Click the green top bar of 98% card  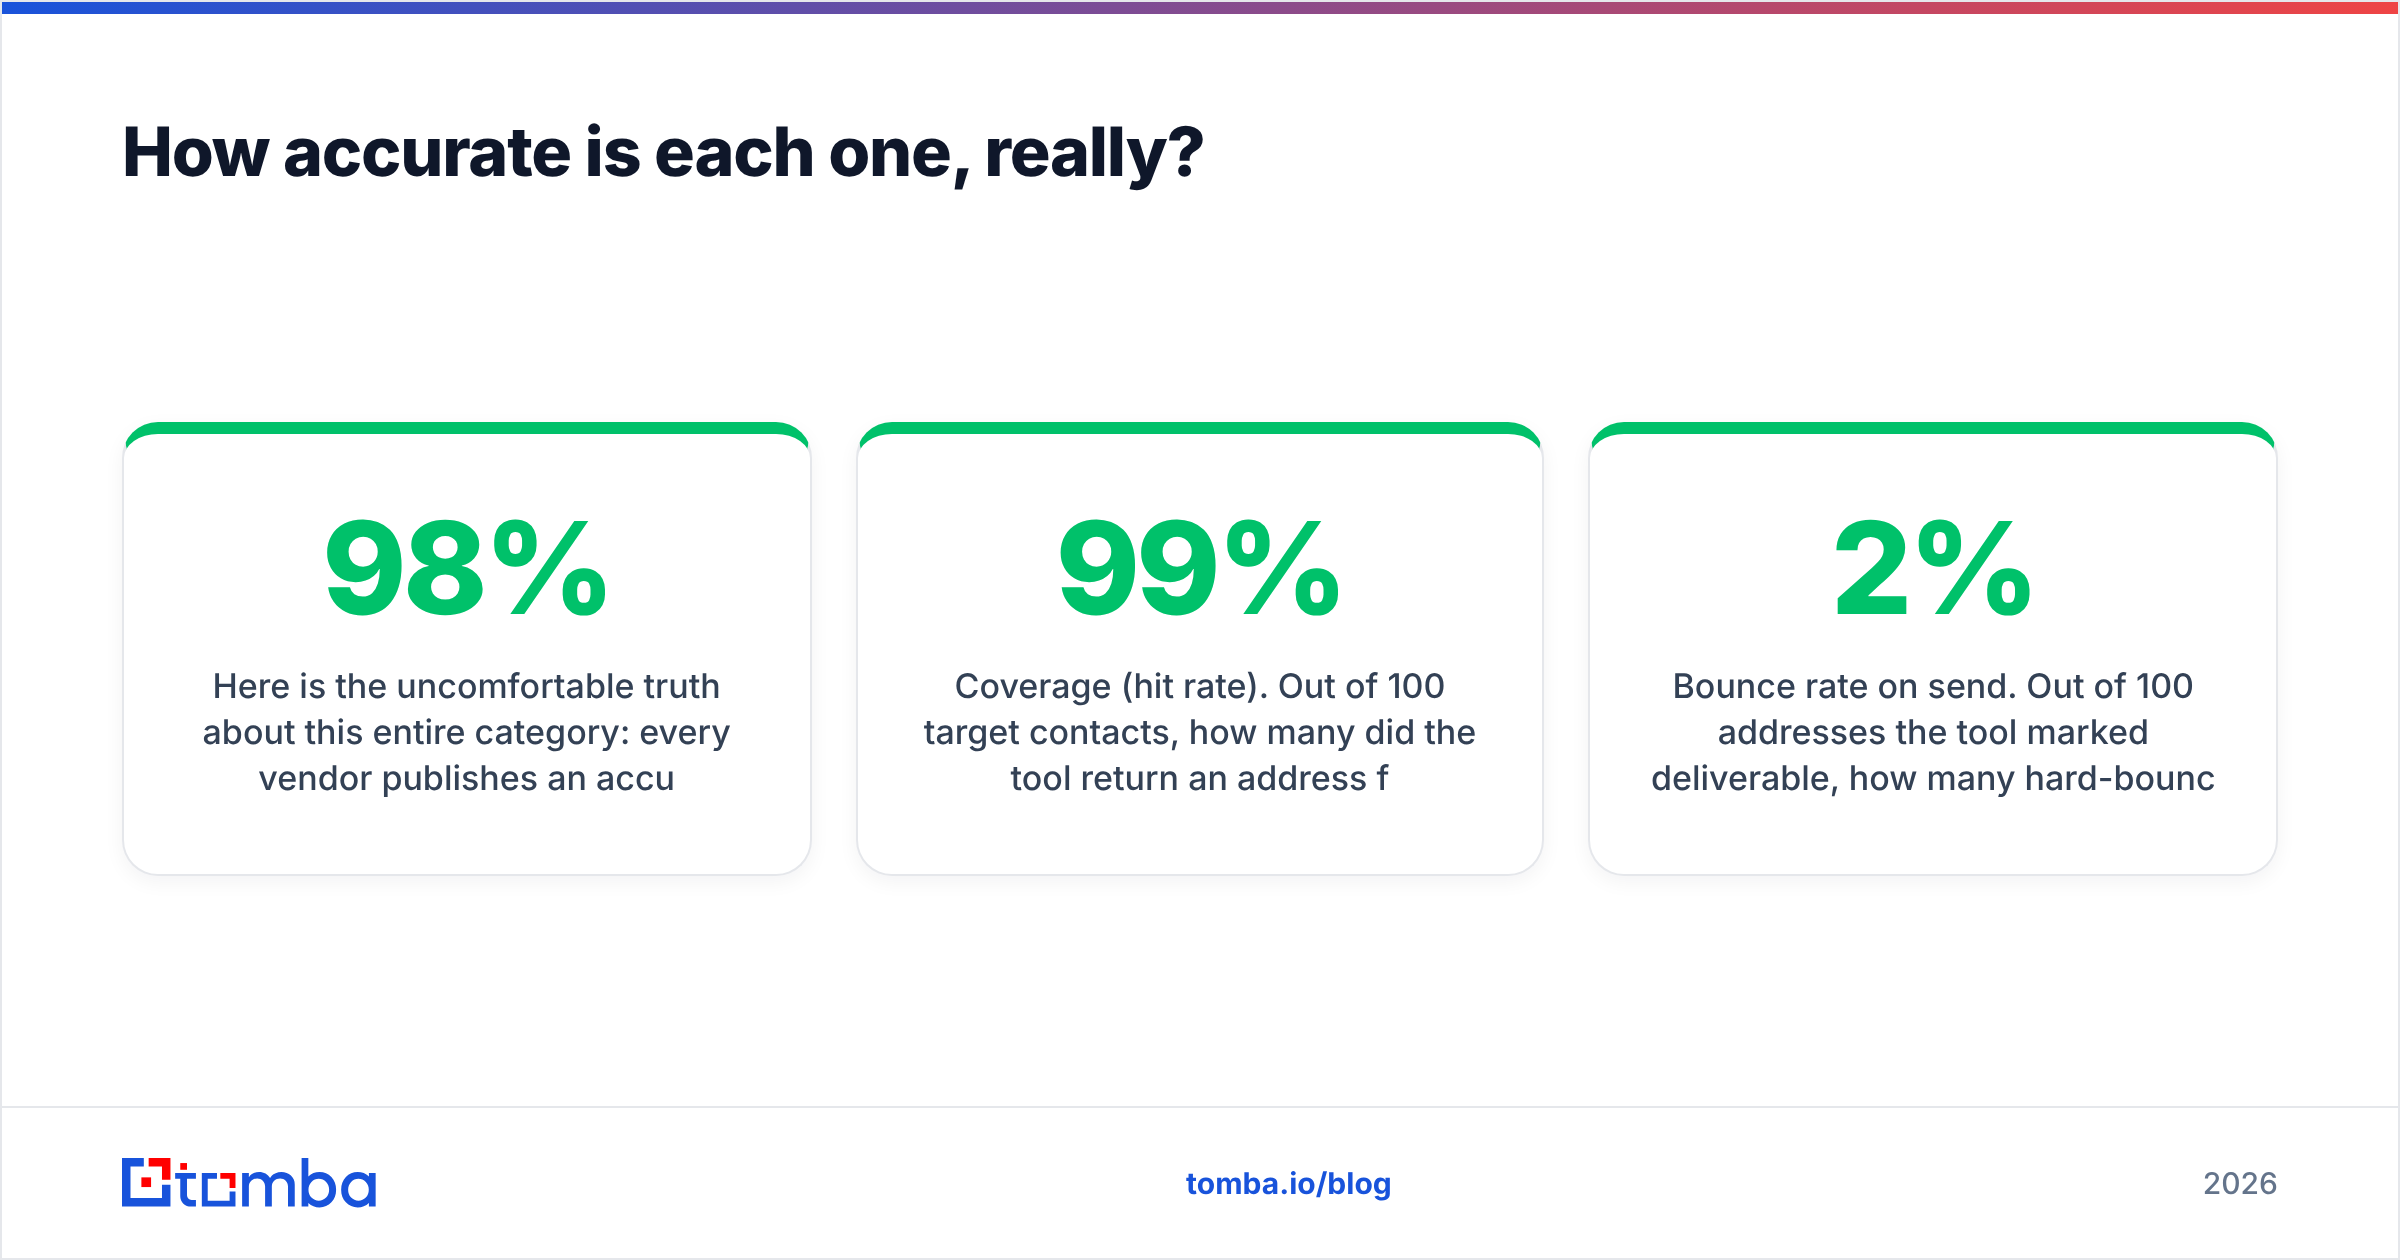466,428
